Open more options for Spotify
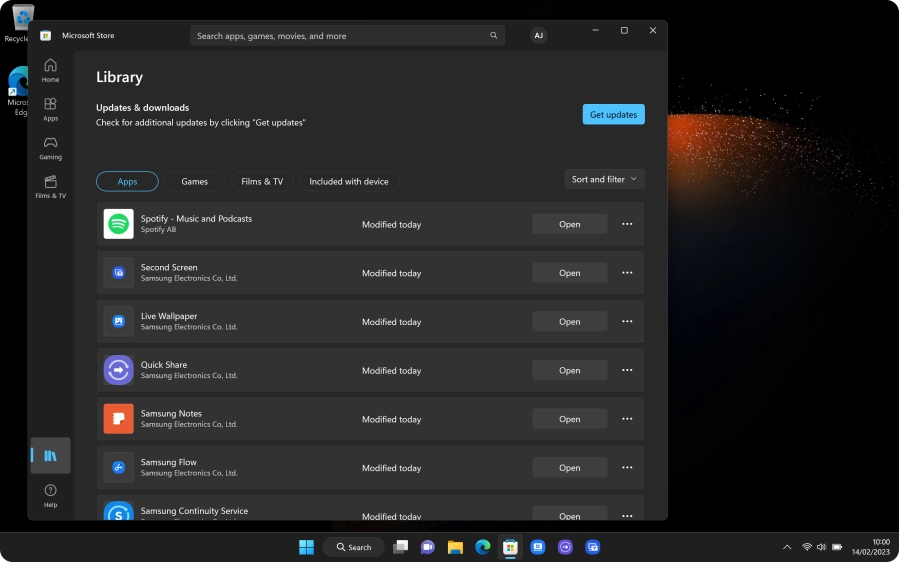Screen dimensions: 899x562 [x=627, y=224]
